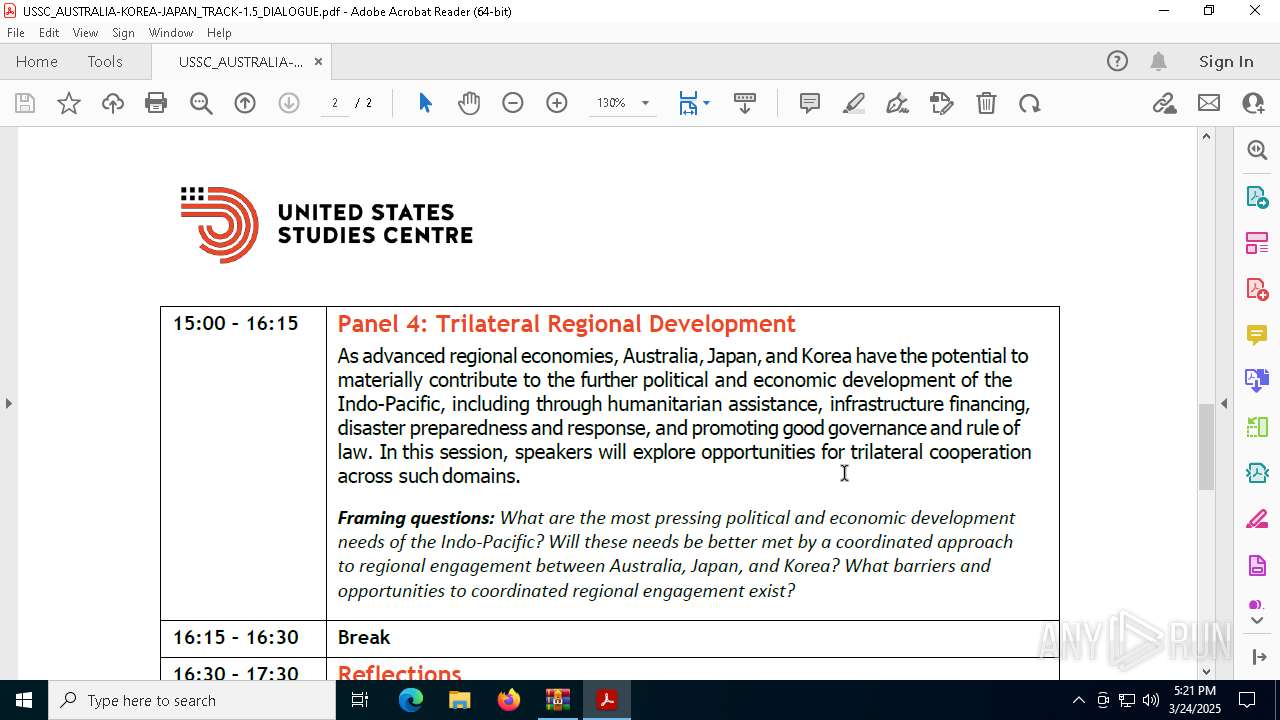
Task: Expand the zoom level 130% dropdown
Action: [x=645, y=103]
